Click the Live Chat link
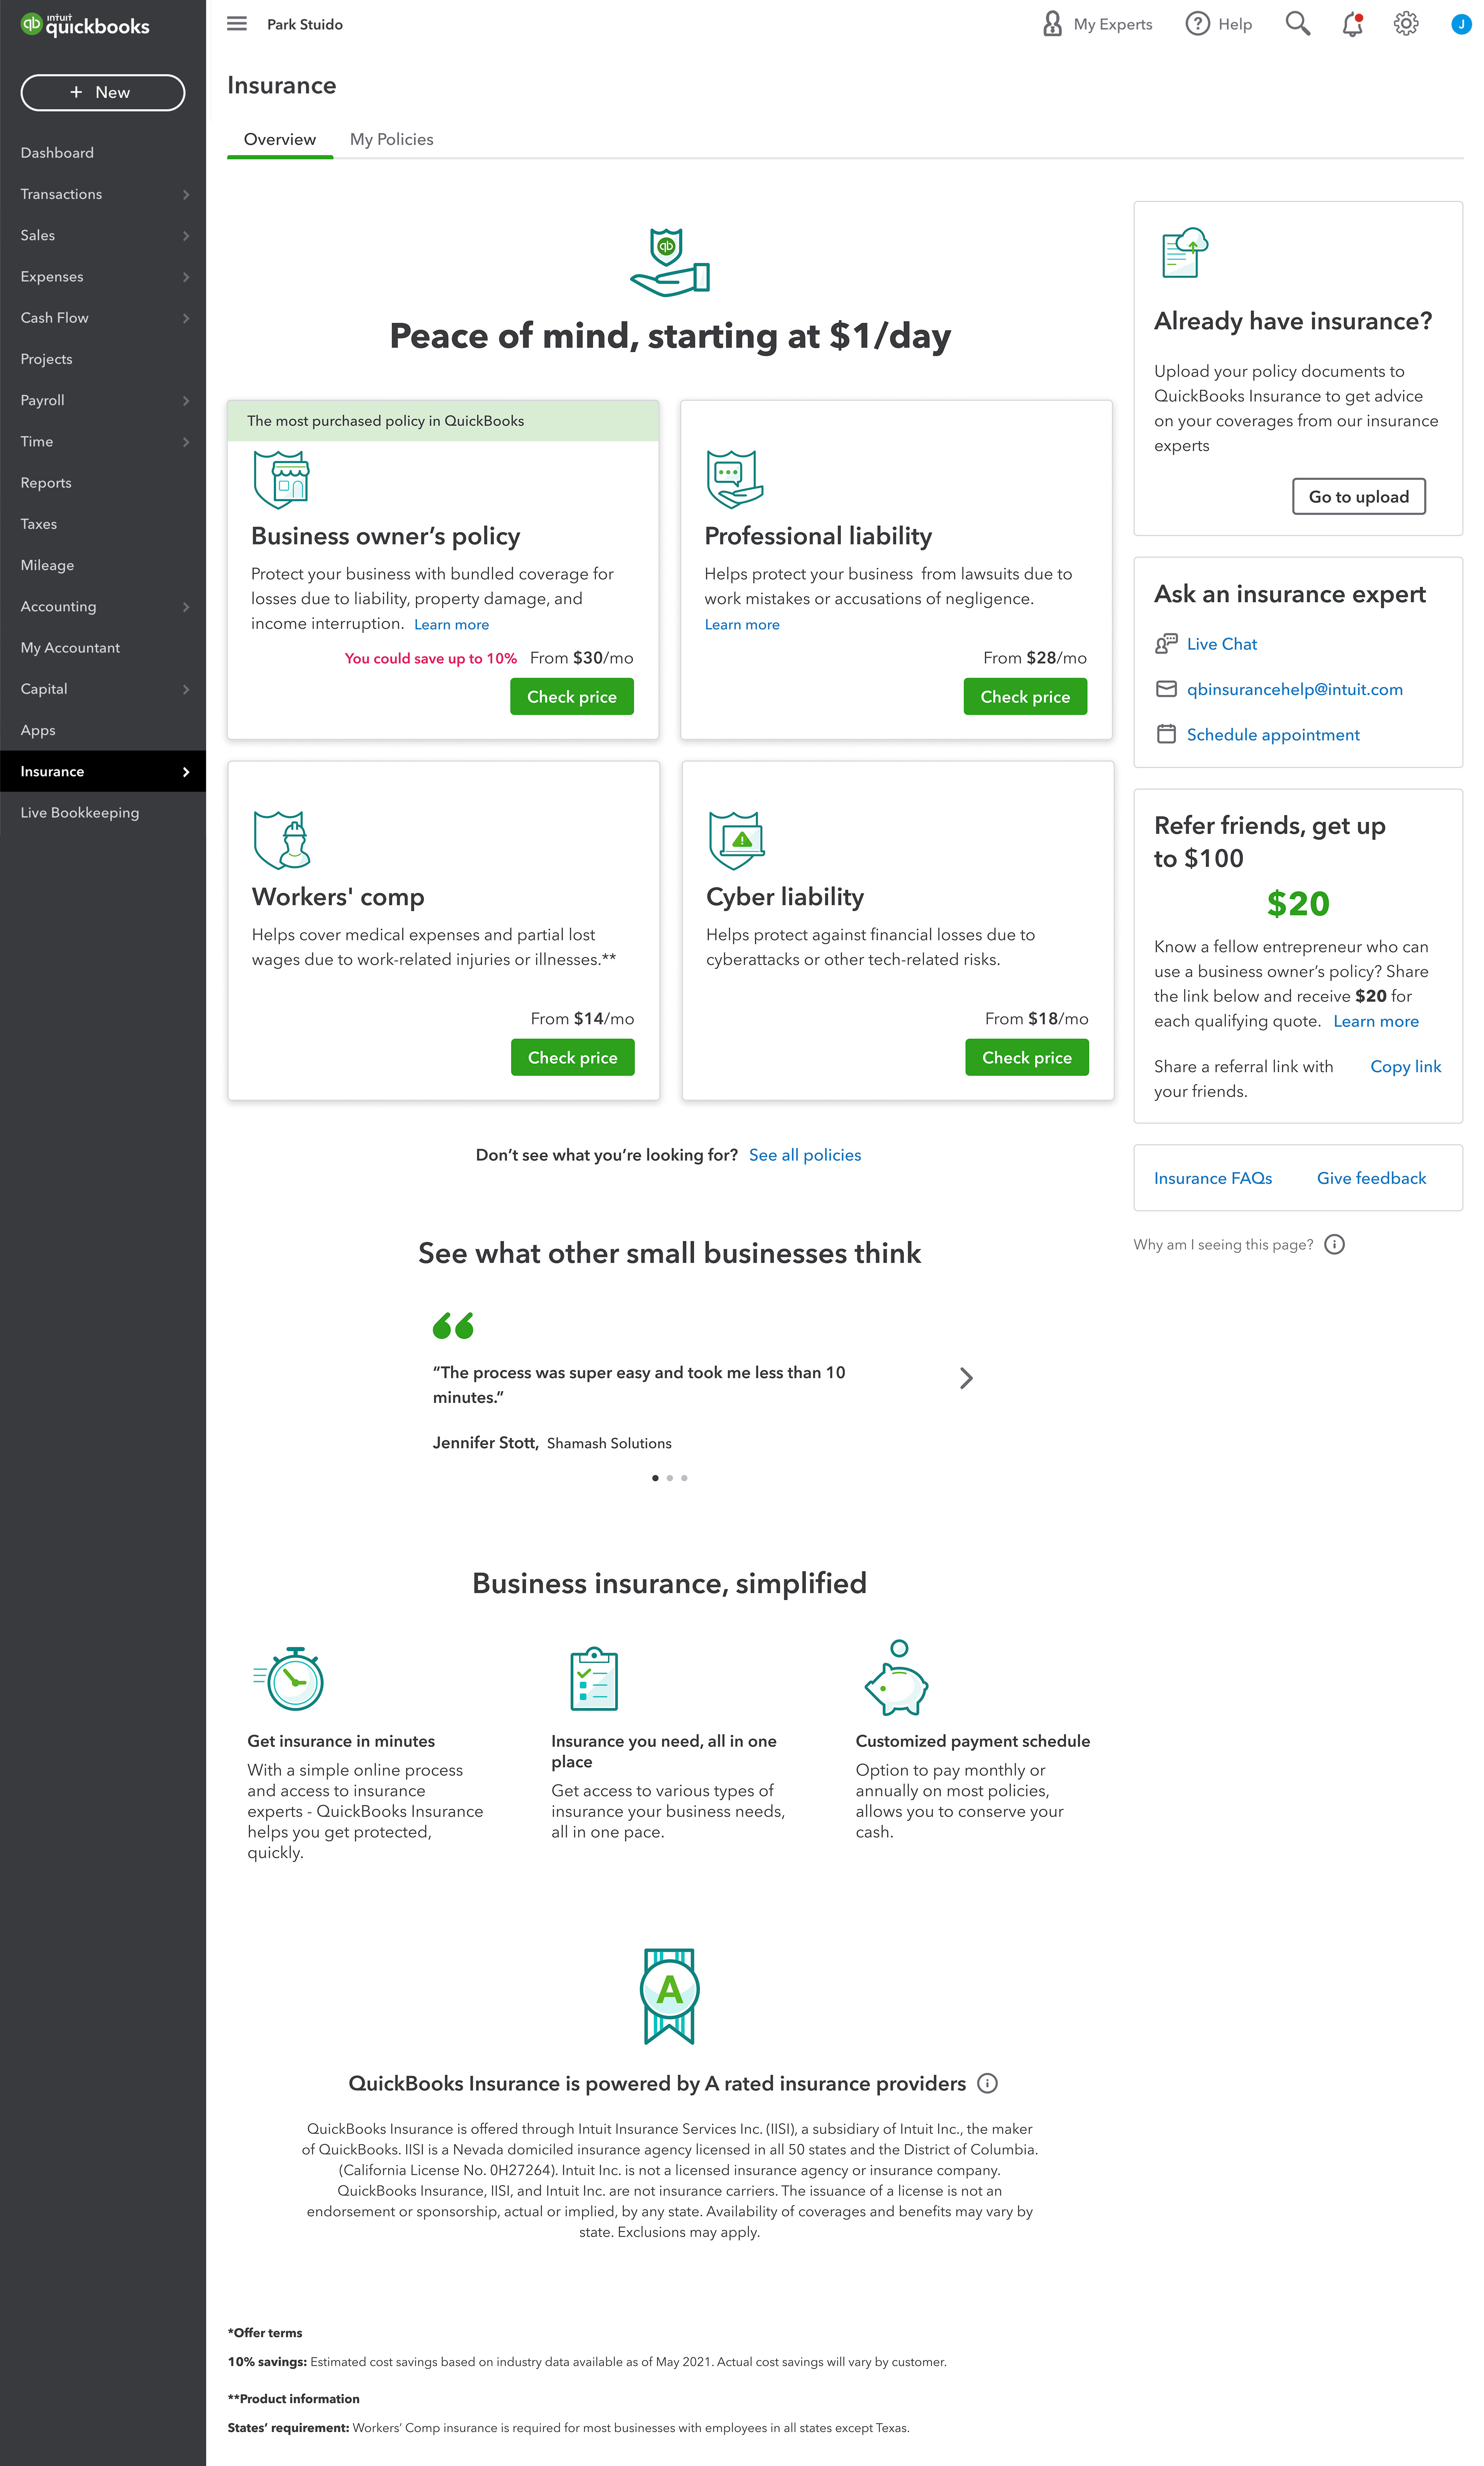1484x2466 pixels. (1222, 644)
